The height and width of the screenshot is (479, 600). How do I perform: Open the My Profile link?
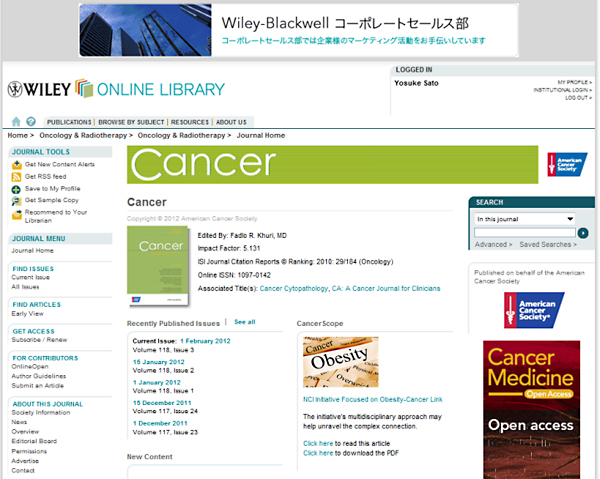click(x=574, y=82)
